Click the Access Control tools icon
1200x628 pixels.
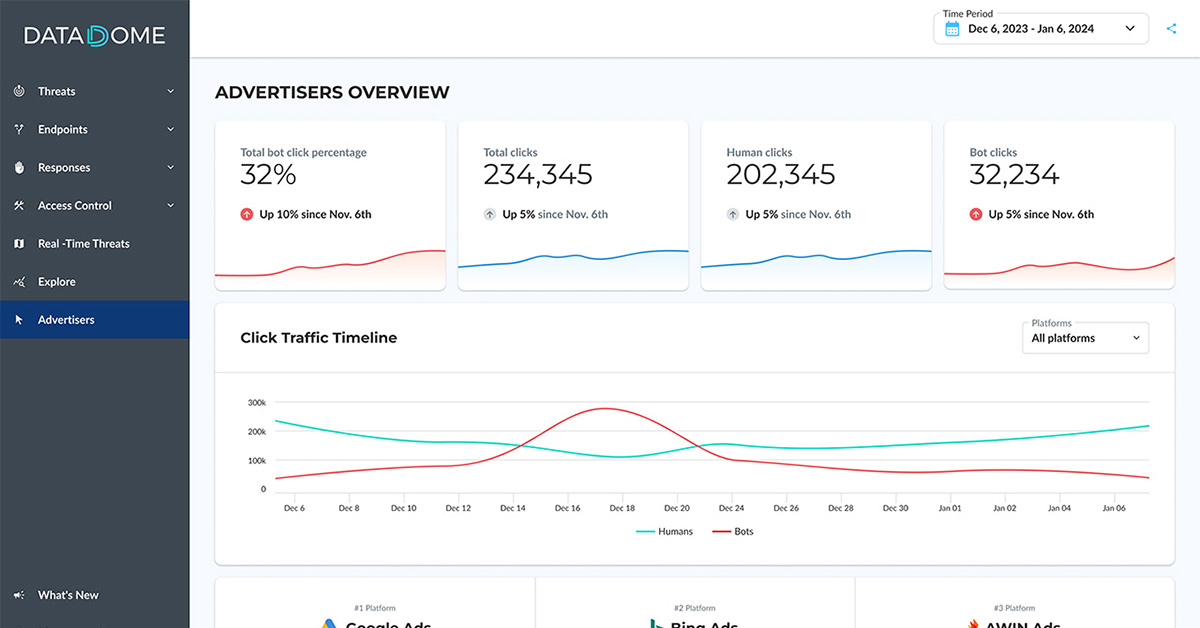pos(19,205)
